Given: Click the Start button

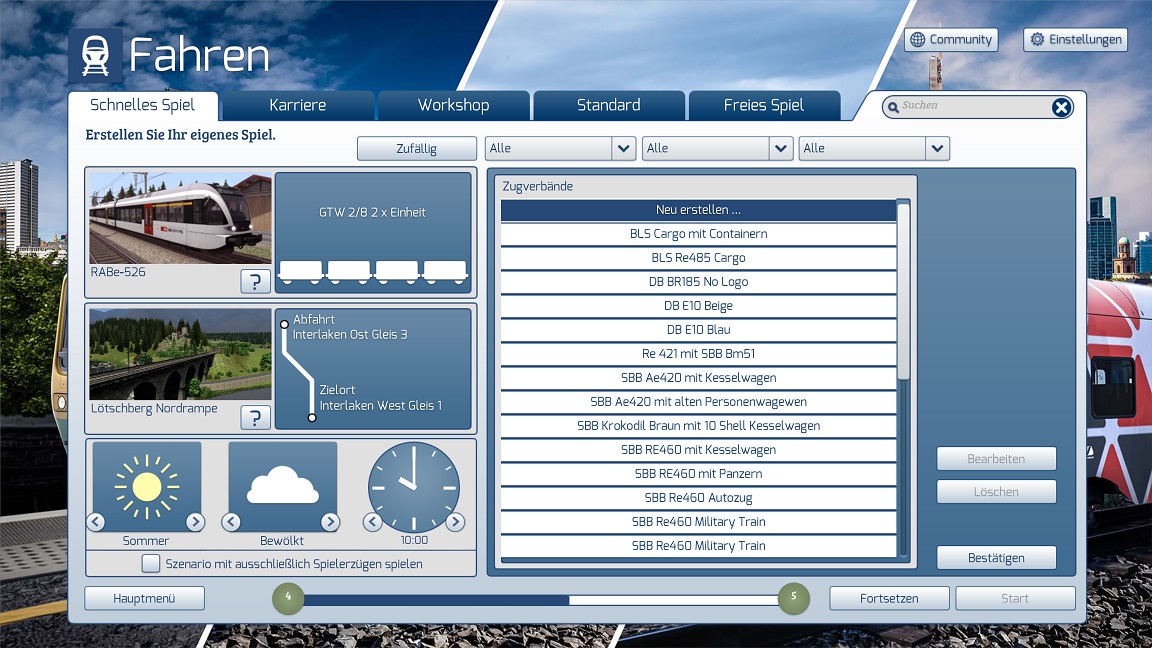Looking at the screenshot, I should 1015,598.
